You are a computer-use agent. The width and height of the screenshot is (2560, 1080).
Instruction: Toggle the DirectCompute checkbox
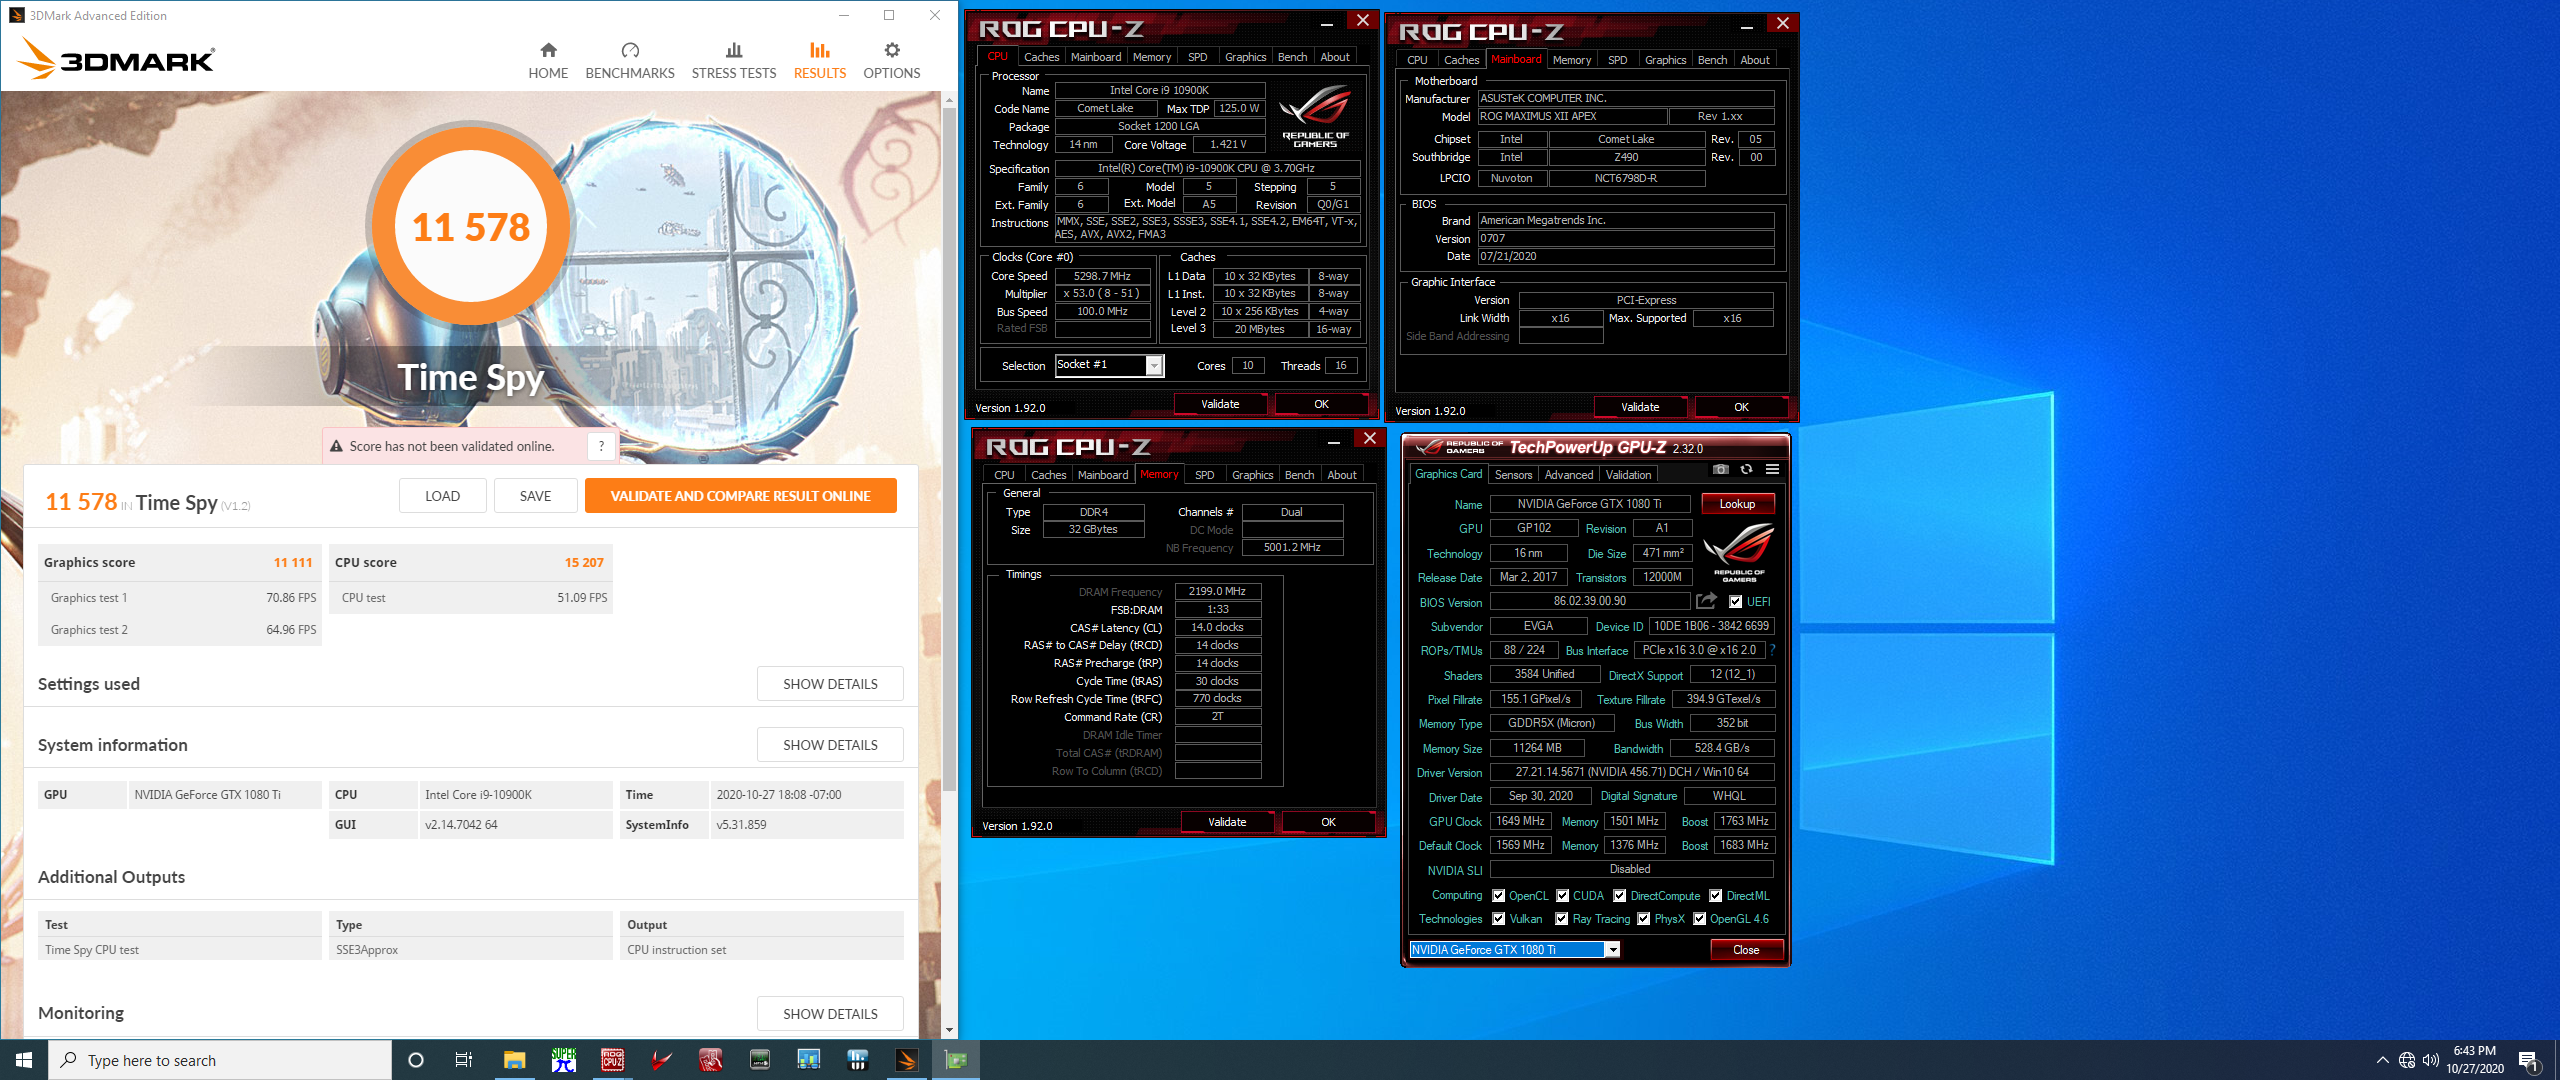coord(1619,896)
